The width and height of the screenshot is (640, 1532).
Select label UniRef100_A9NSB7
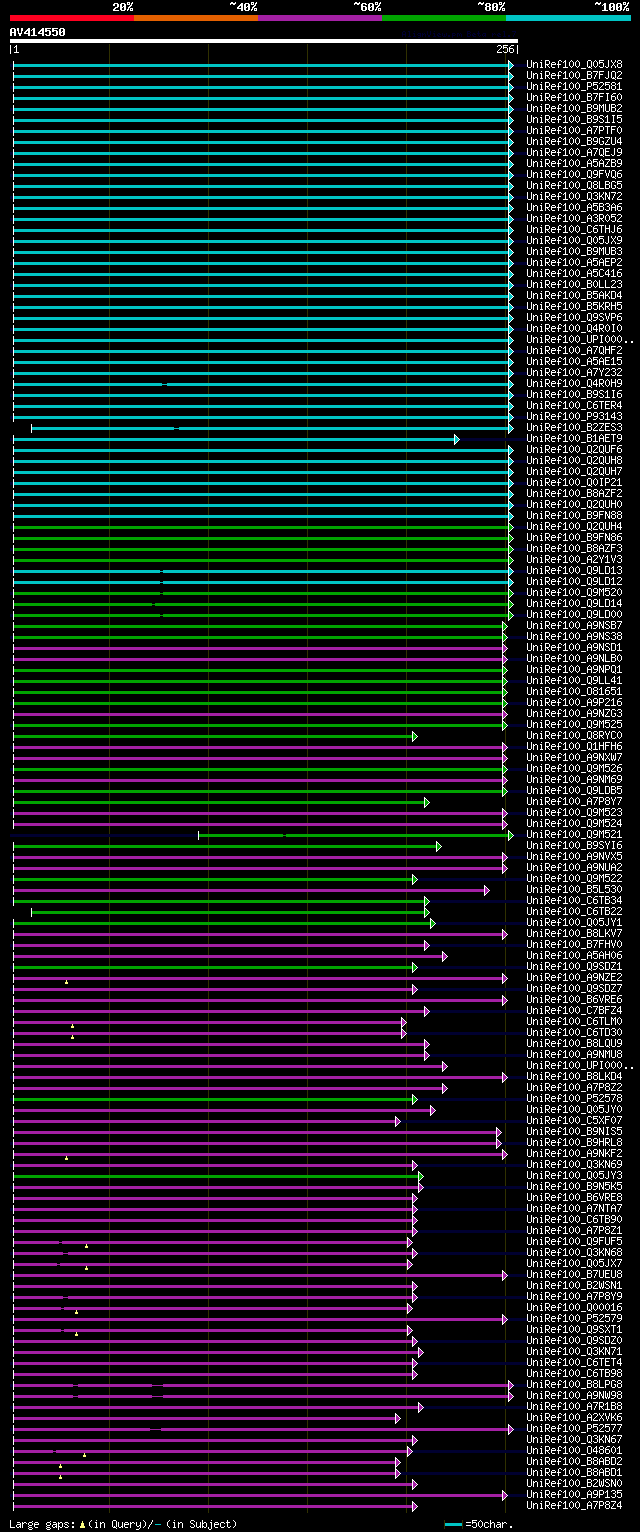574,625
